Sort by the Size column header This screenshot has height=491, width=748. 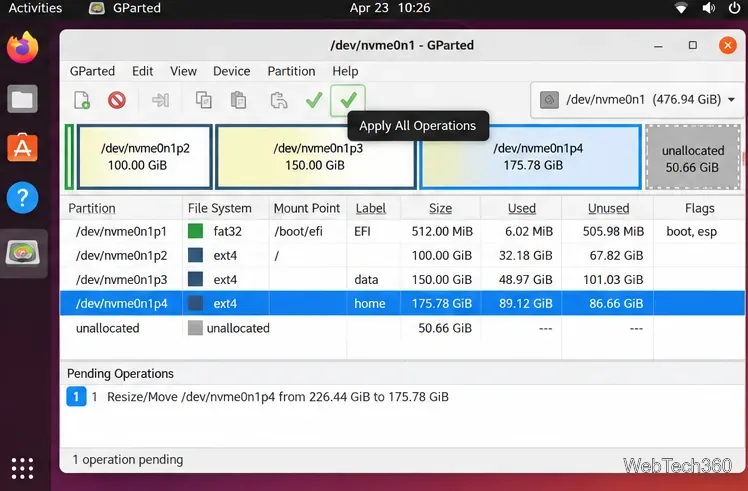440,209
